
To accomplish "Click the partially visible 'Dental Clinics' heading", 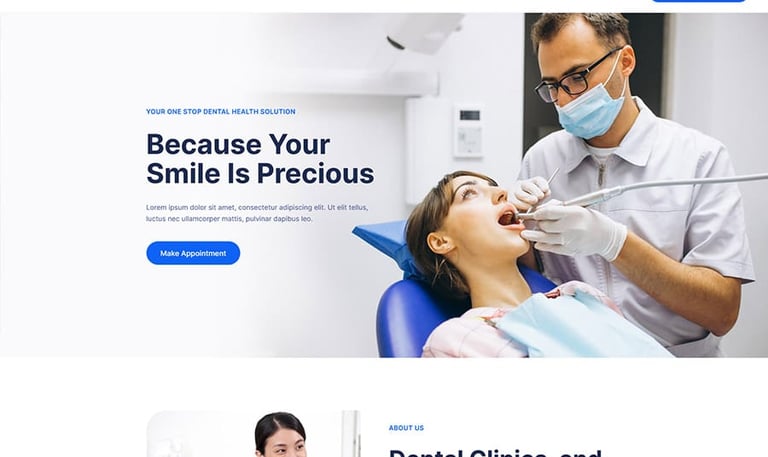I will [495, 453].
